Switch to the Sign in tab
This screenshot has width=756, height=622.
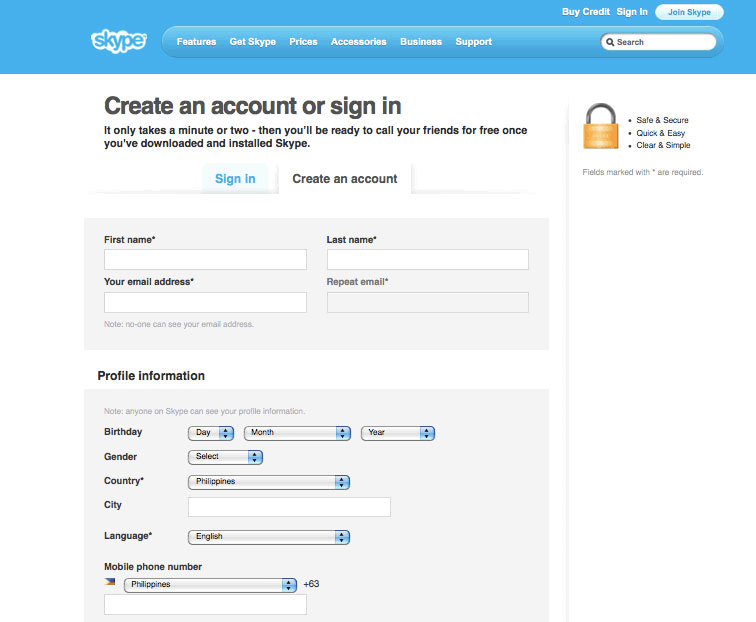click(235, 179)
